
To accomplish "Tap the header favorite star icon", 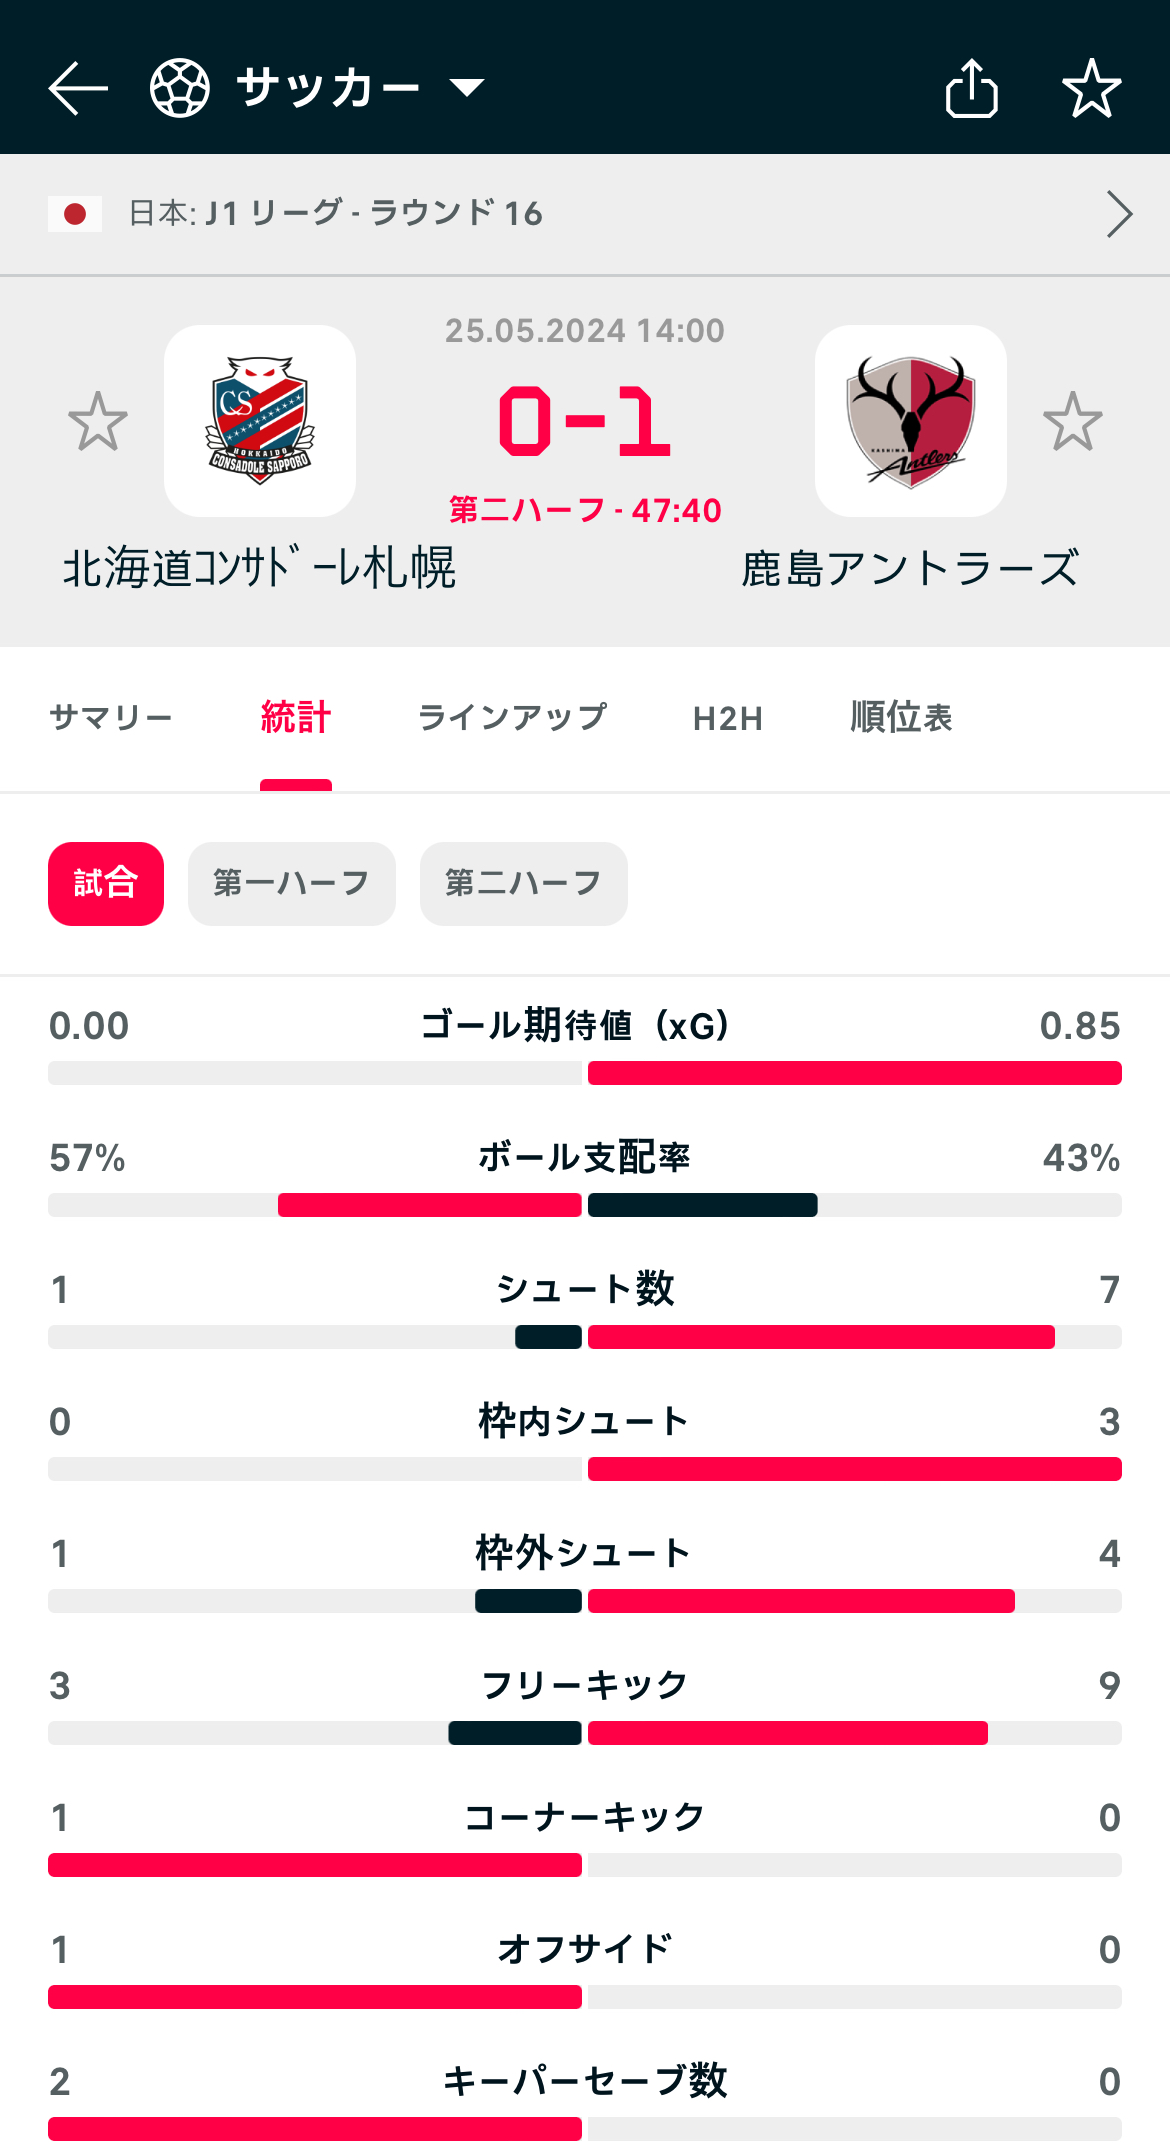I will 1092,88.
